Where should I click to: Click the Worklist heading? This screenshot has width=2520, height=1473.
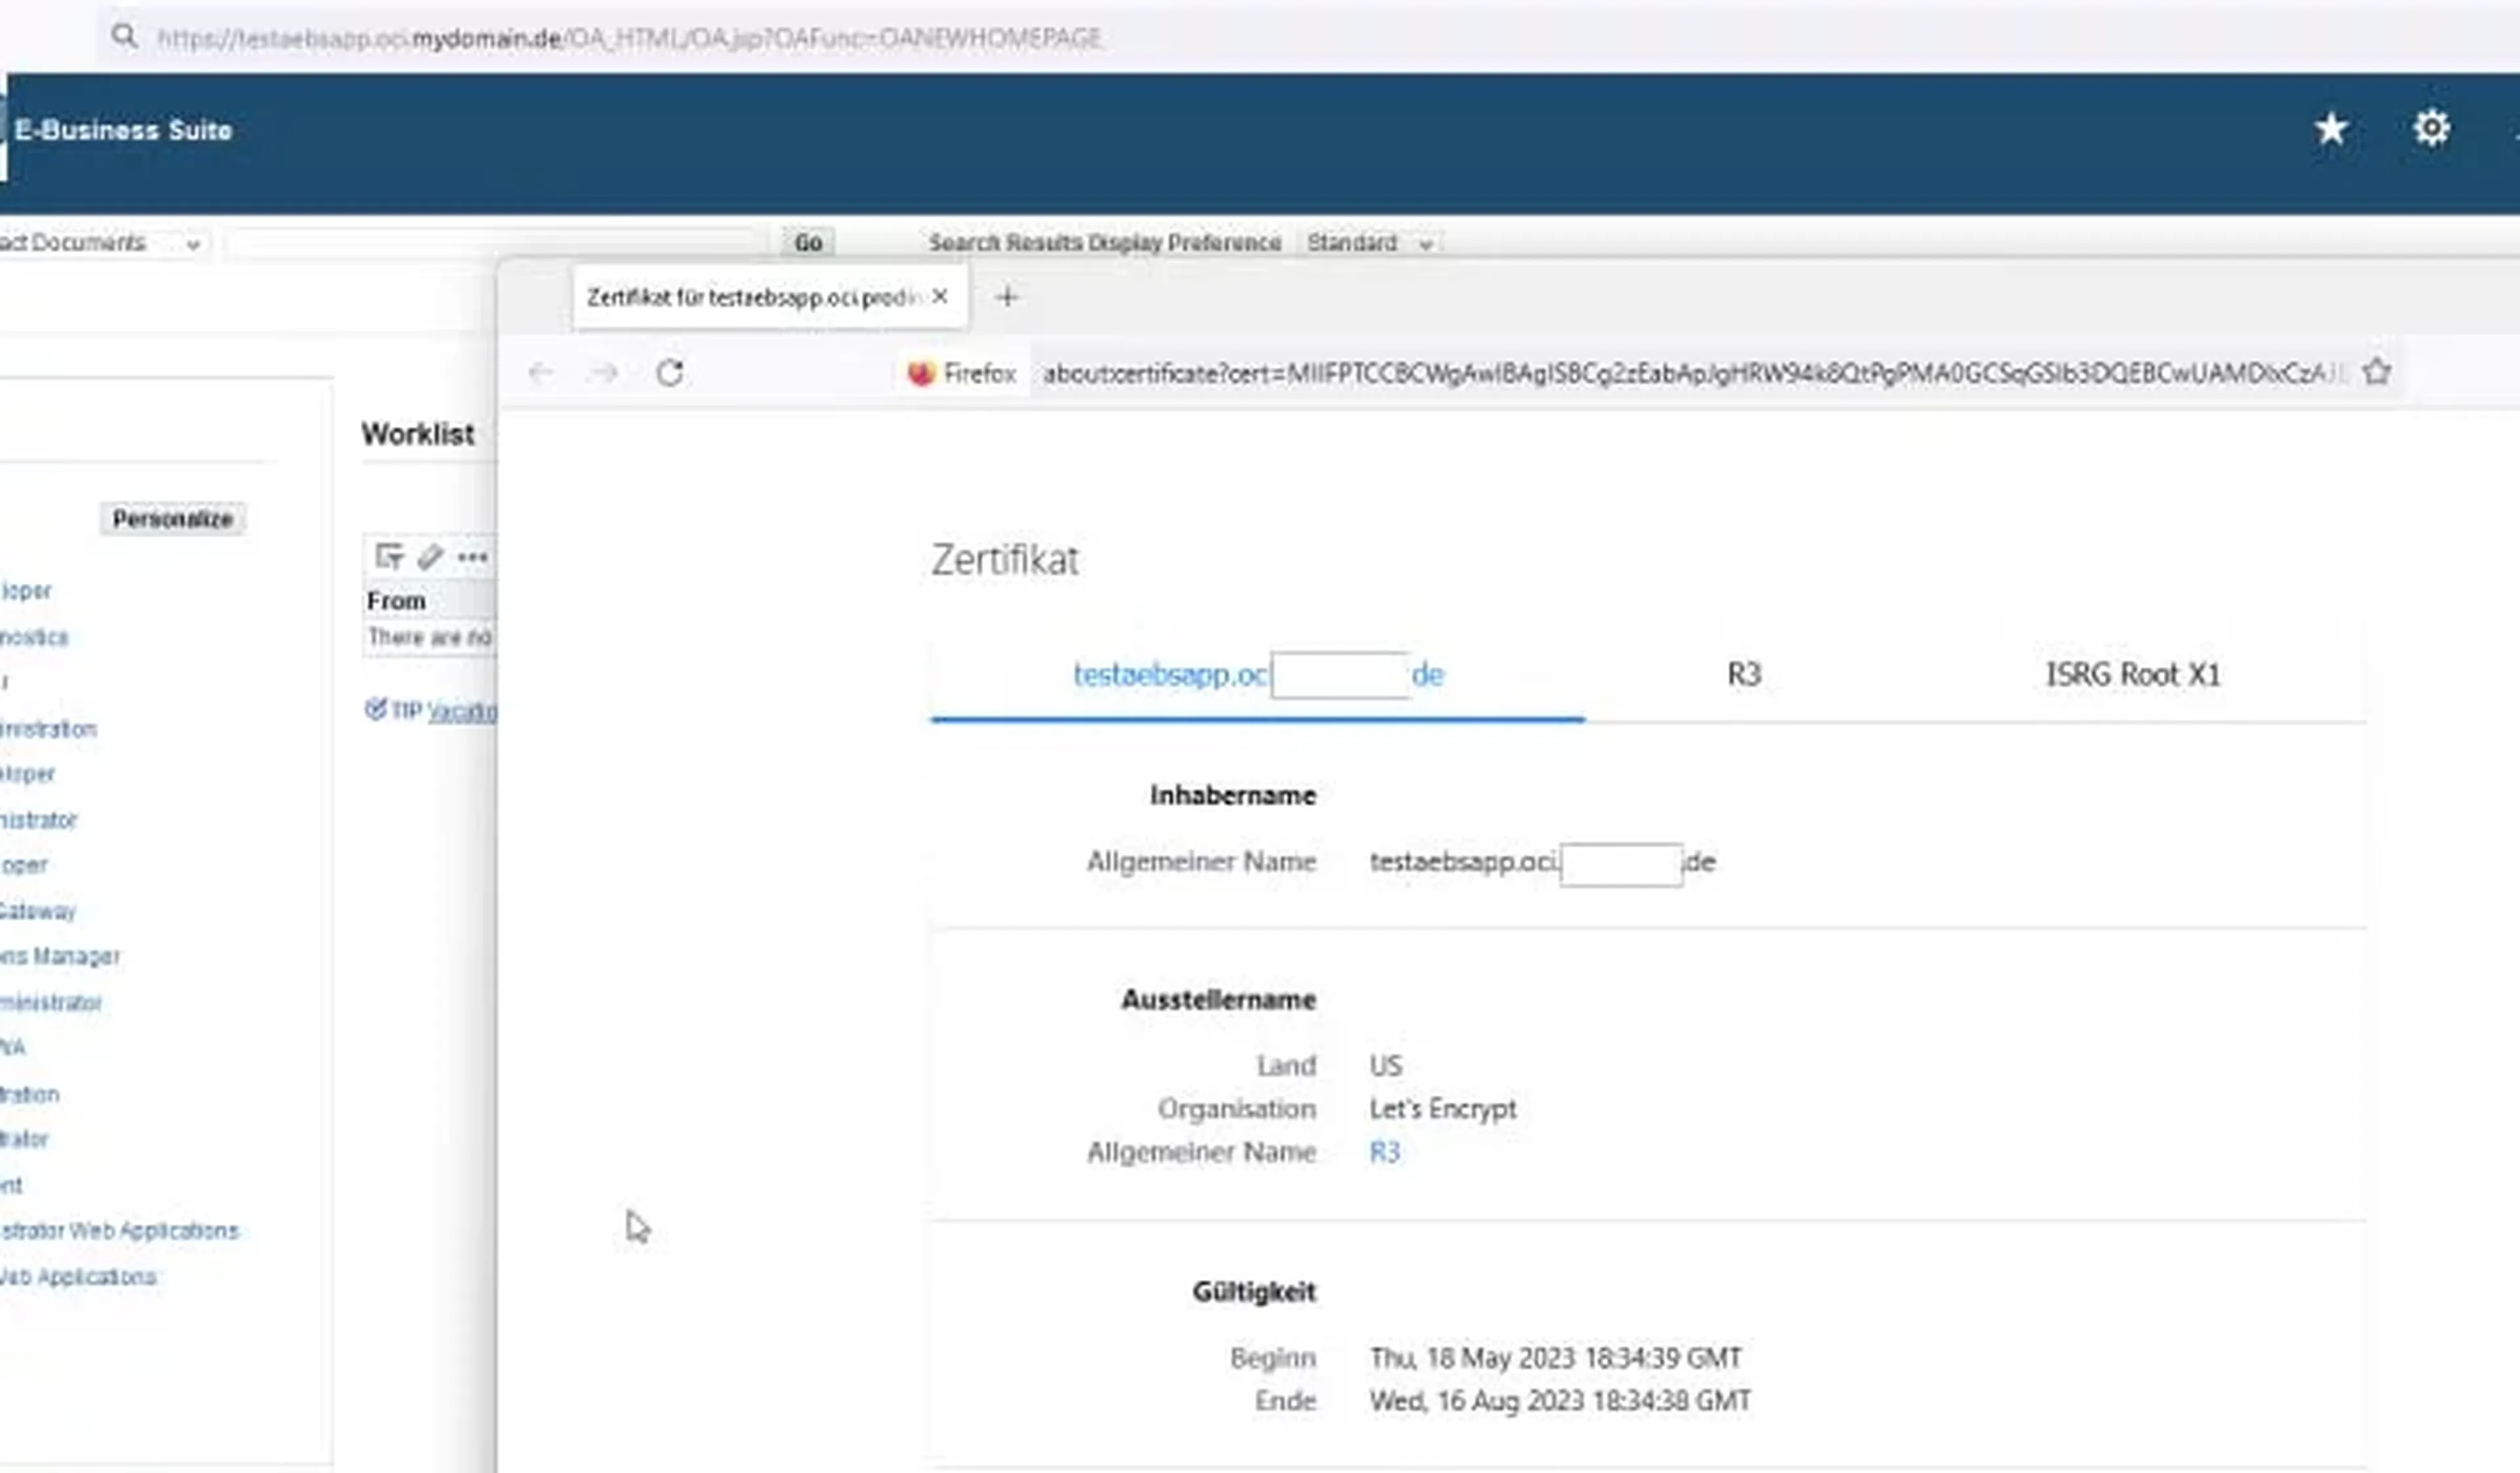[x=418, y=434]
